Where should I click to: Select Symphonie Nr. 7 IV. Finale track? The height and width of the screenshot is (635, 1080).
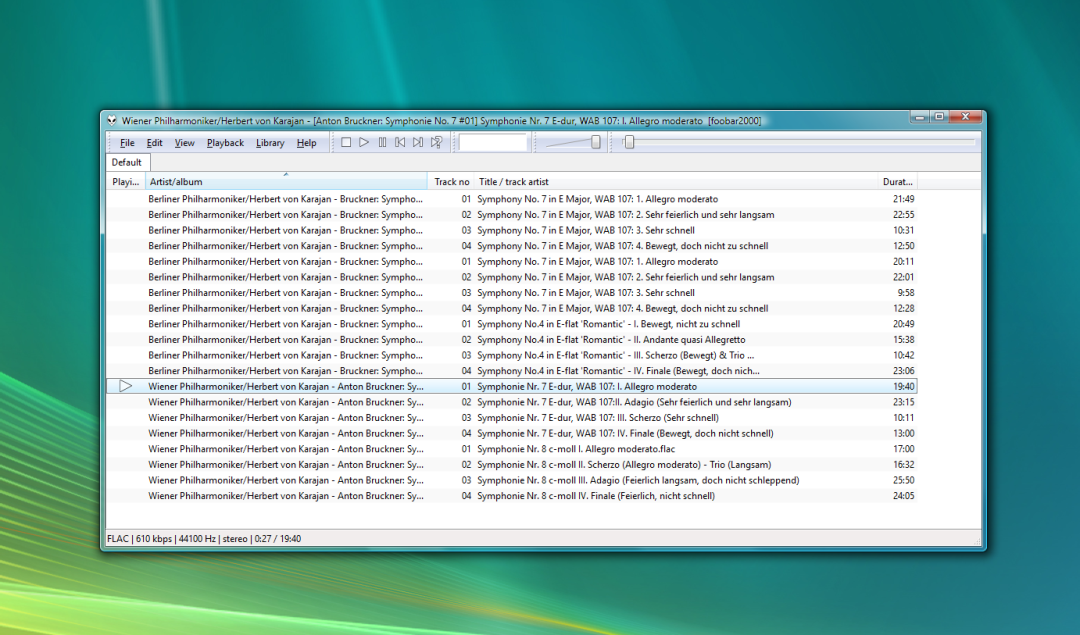tap(512, 433)
